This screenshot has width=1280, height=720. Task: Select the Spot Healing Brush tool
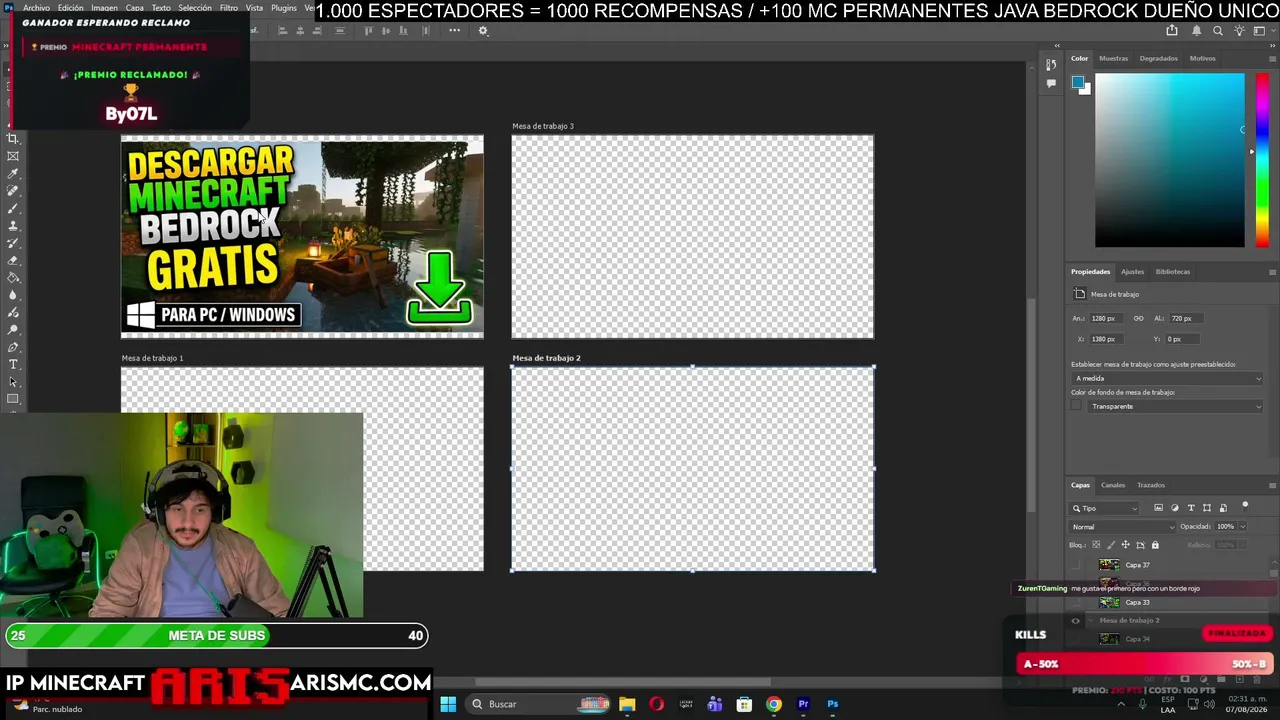coord(13,191)
